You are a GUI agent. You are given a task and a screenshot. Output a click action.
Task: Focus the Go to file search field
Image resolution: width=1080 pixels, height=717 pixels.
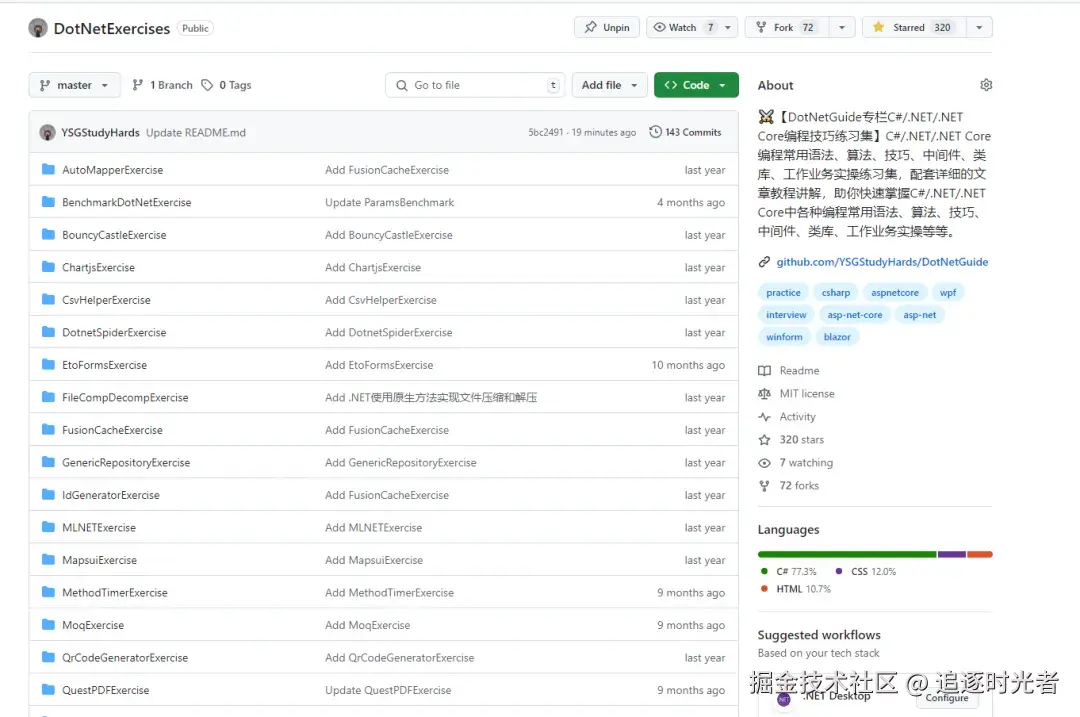(x=475, y=85)
